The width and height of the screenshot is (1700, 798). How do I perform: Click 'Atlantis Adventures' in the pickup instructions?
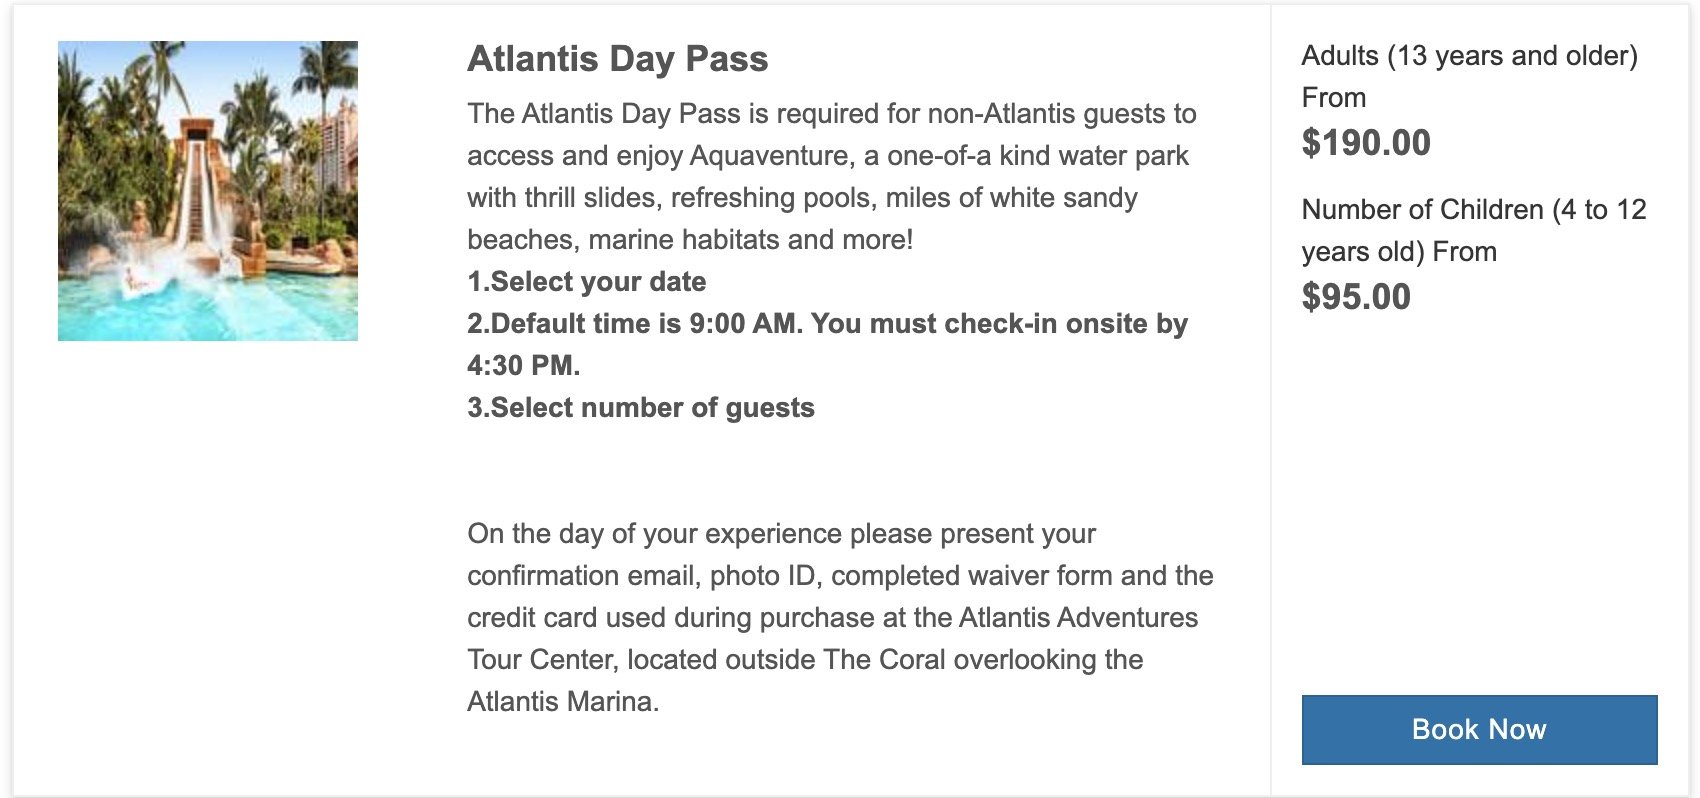(x=1078, y=618)
